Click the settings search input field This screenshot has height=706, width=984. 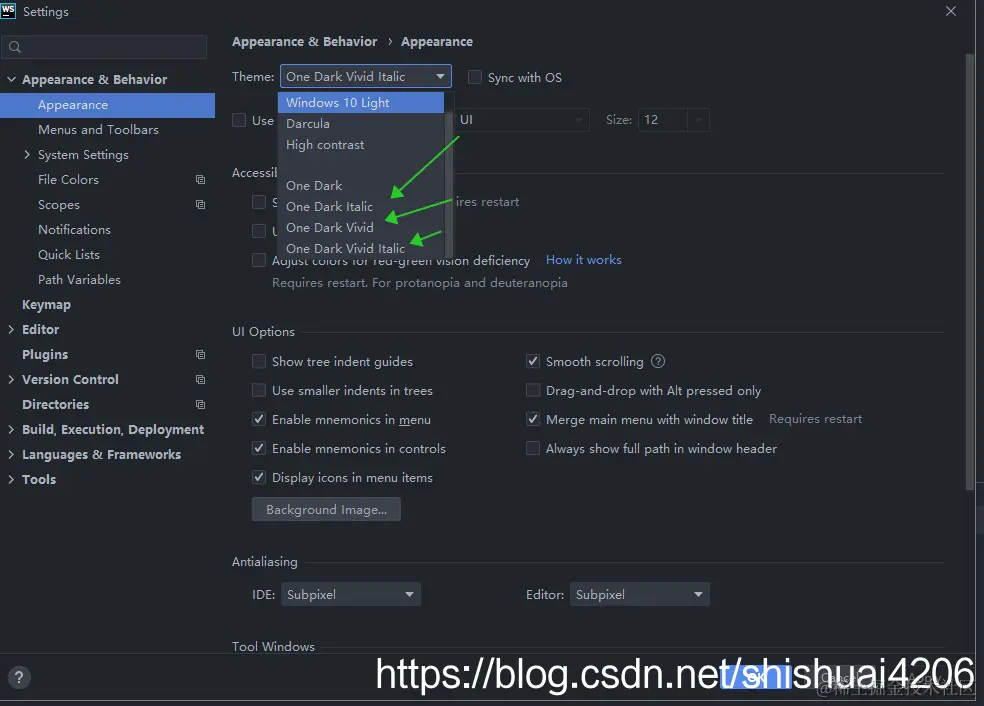104,47
